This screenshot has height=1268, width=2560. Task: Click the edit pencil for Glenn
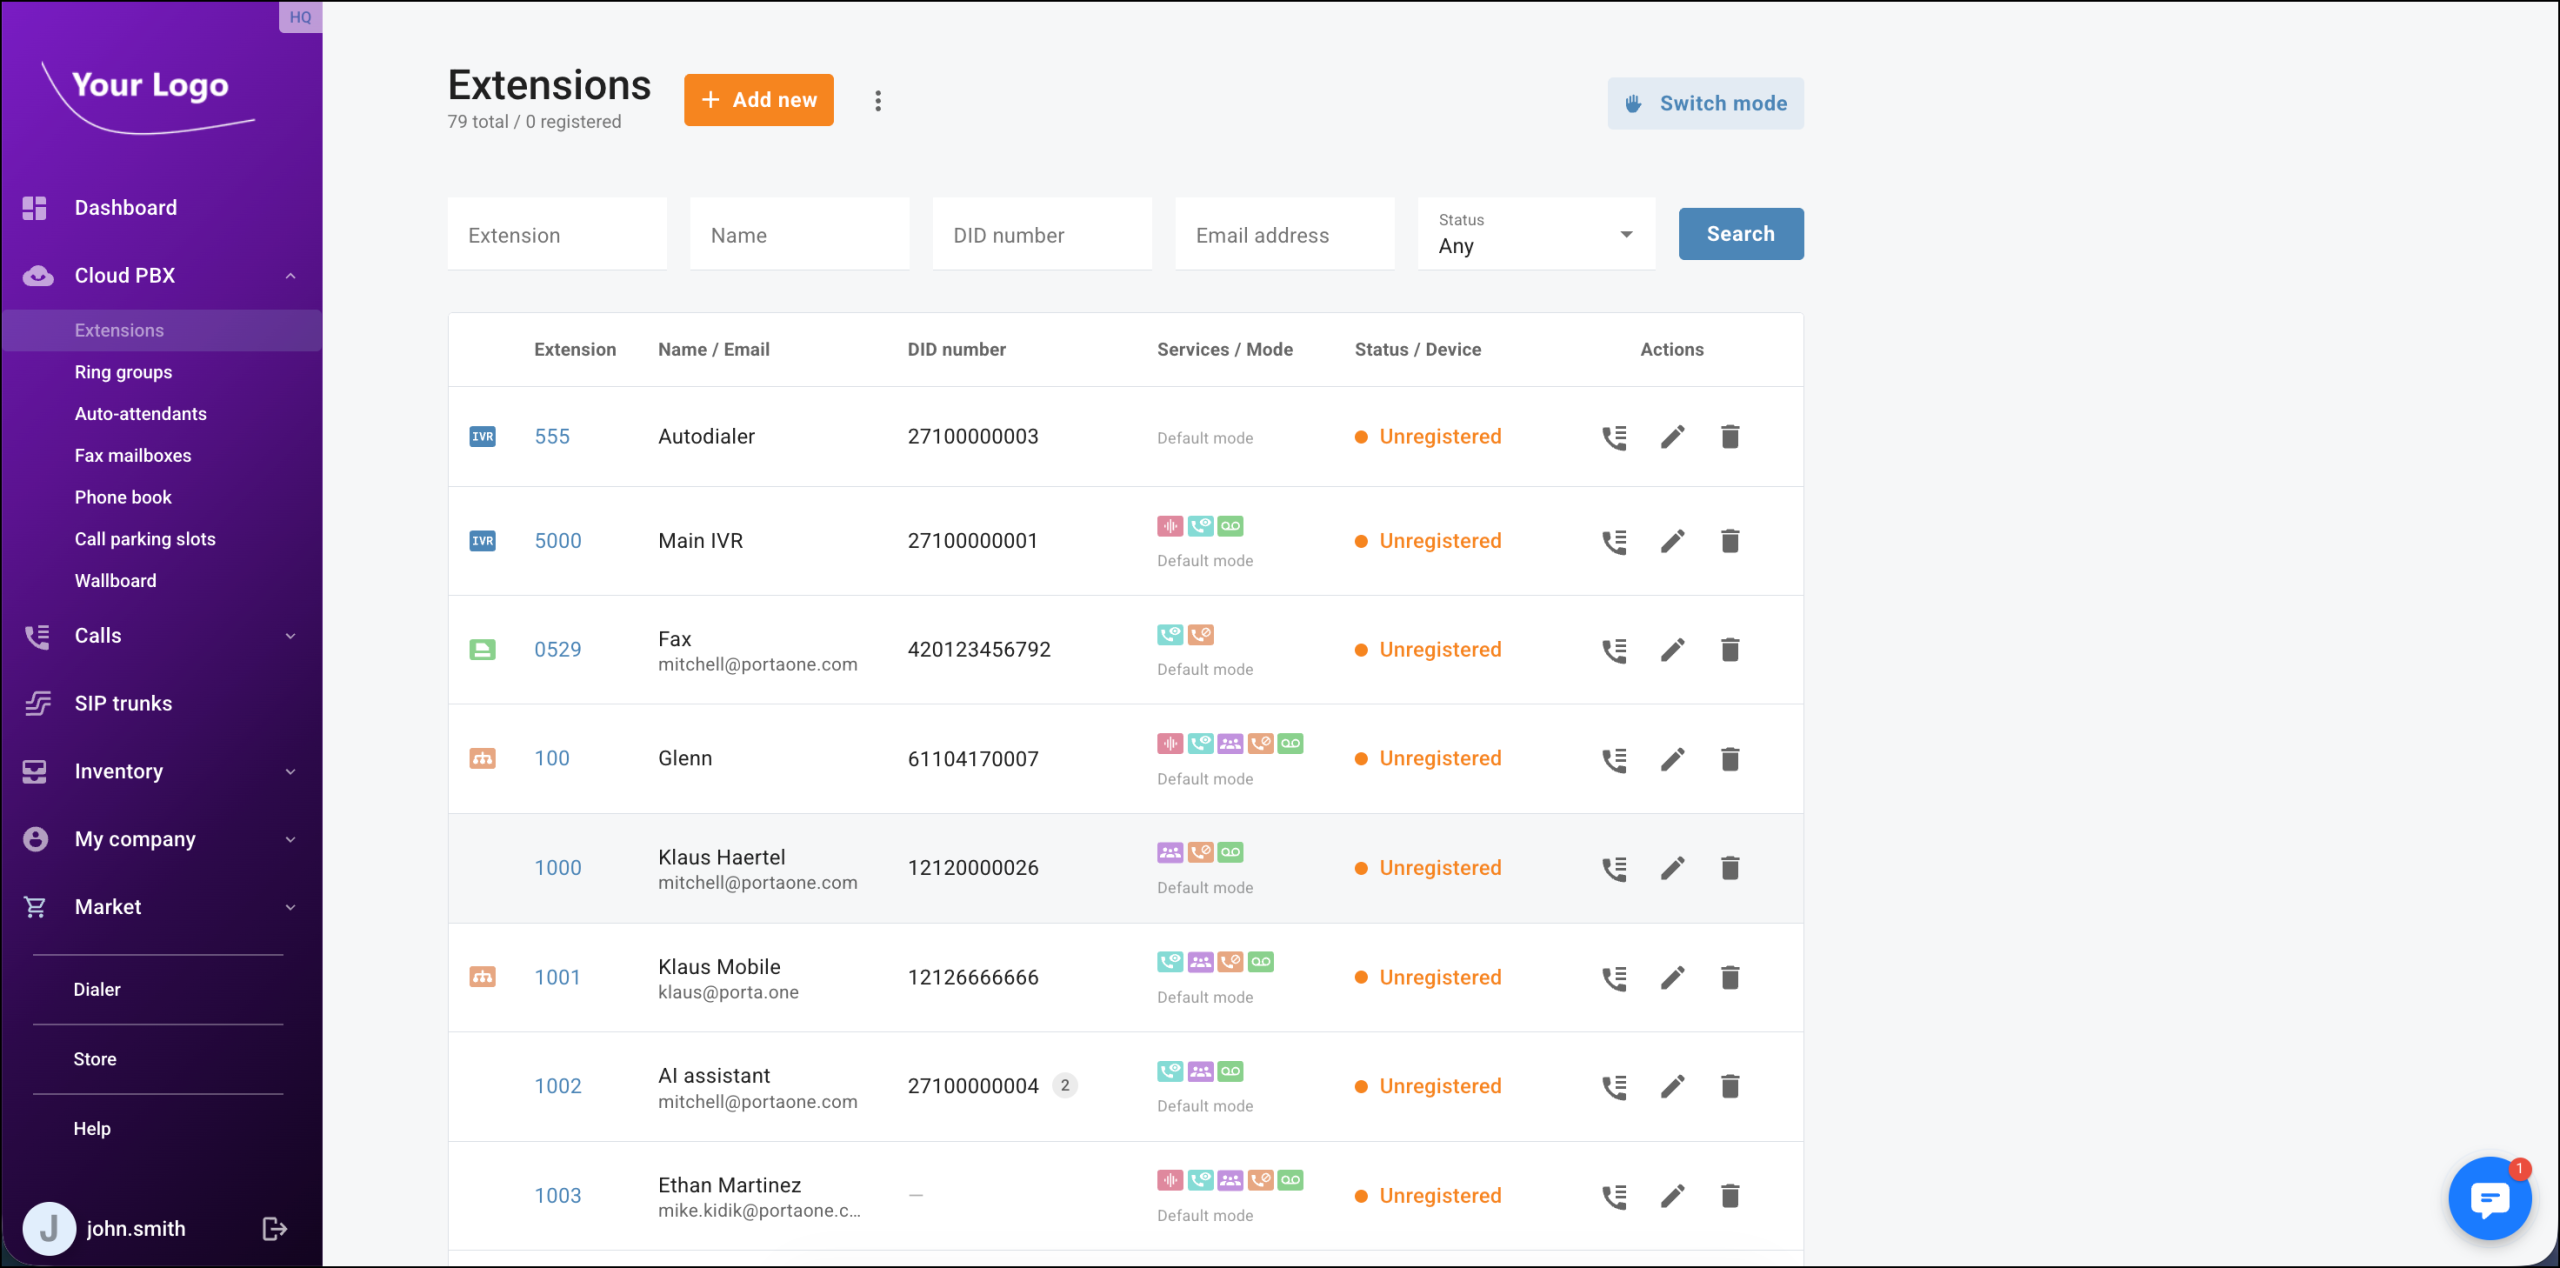[x=1672, y=759]
